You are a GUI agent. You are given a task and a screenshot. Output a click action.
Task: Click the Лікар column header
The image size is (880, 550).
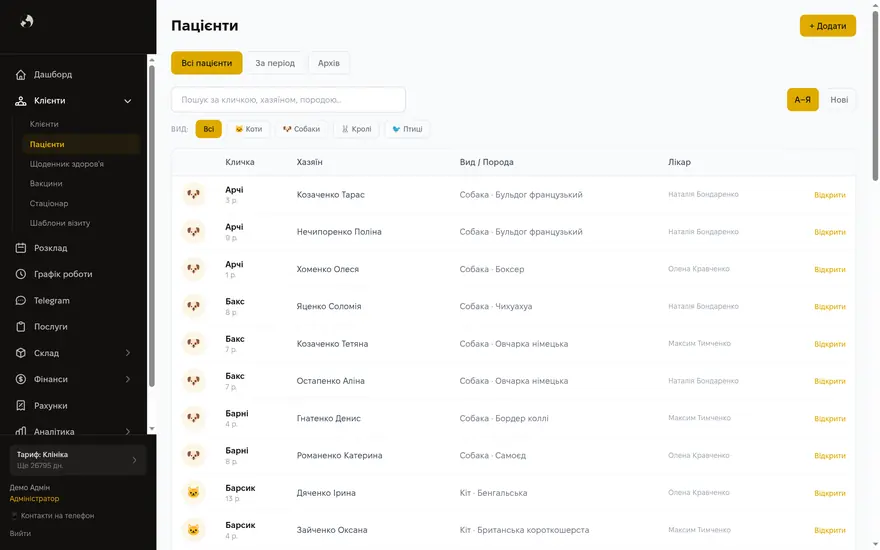tap(679, 162)
